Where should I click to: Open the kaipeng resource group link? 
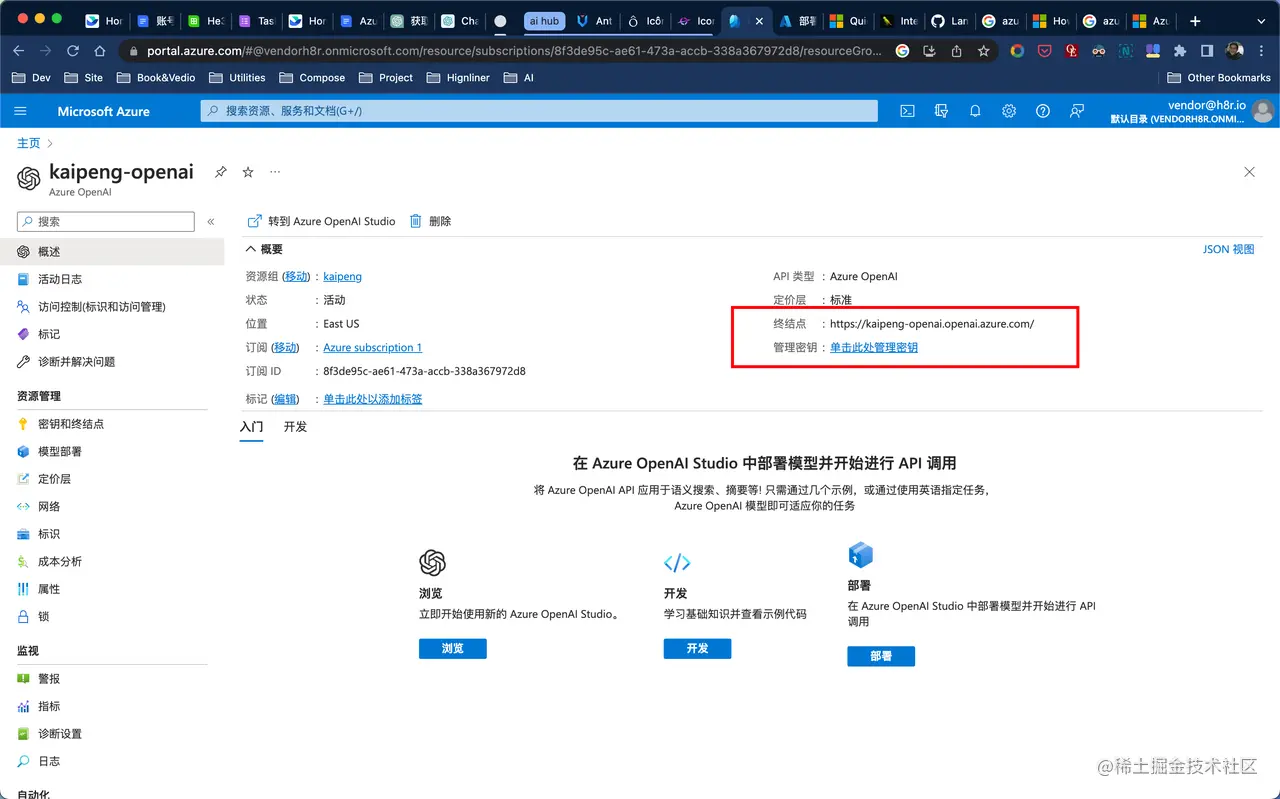342,276
